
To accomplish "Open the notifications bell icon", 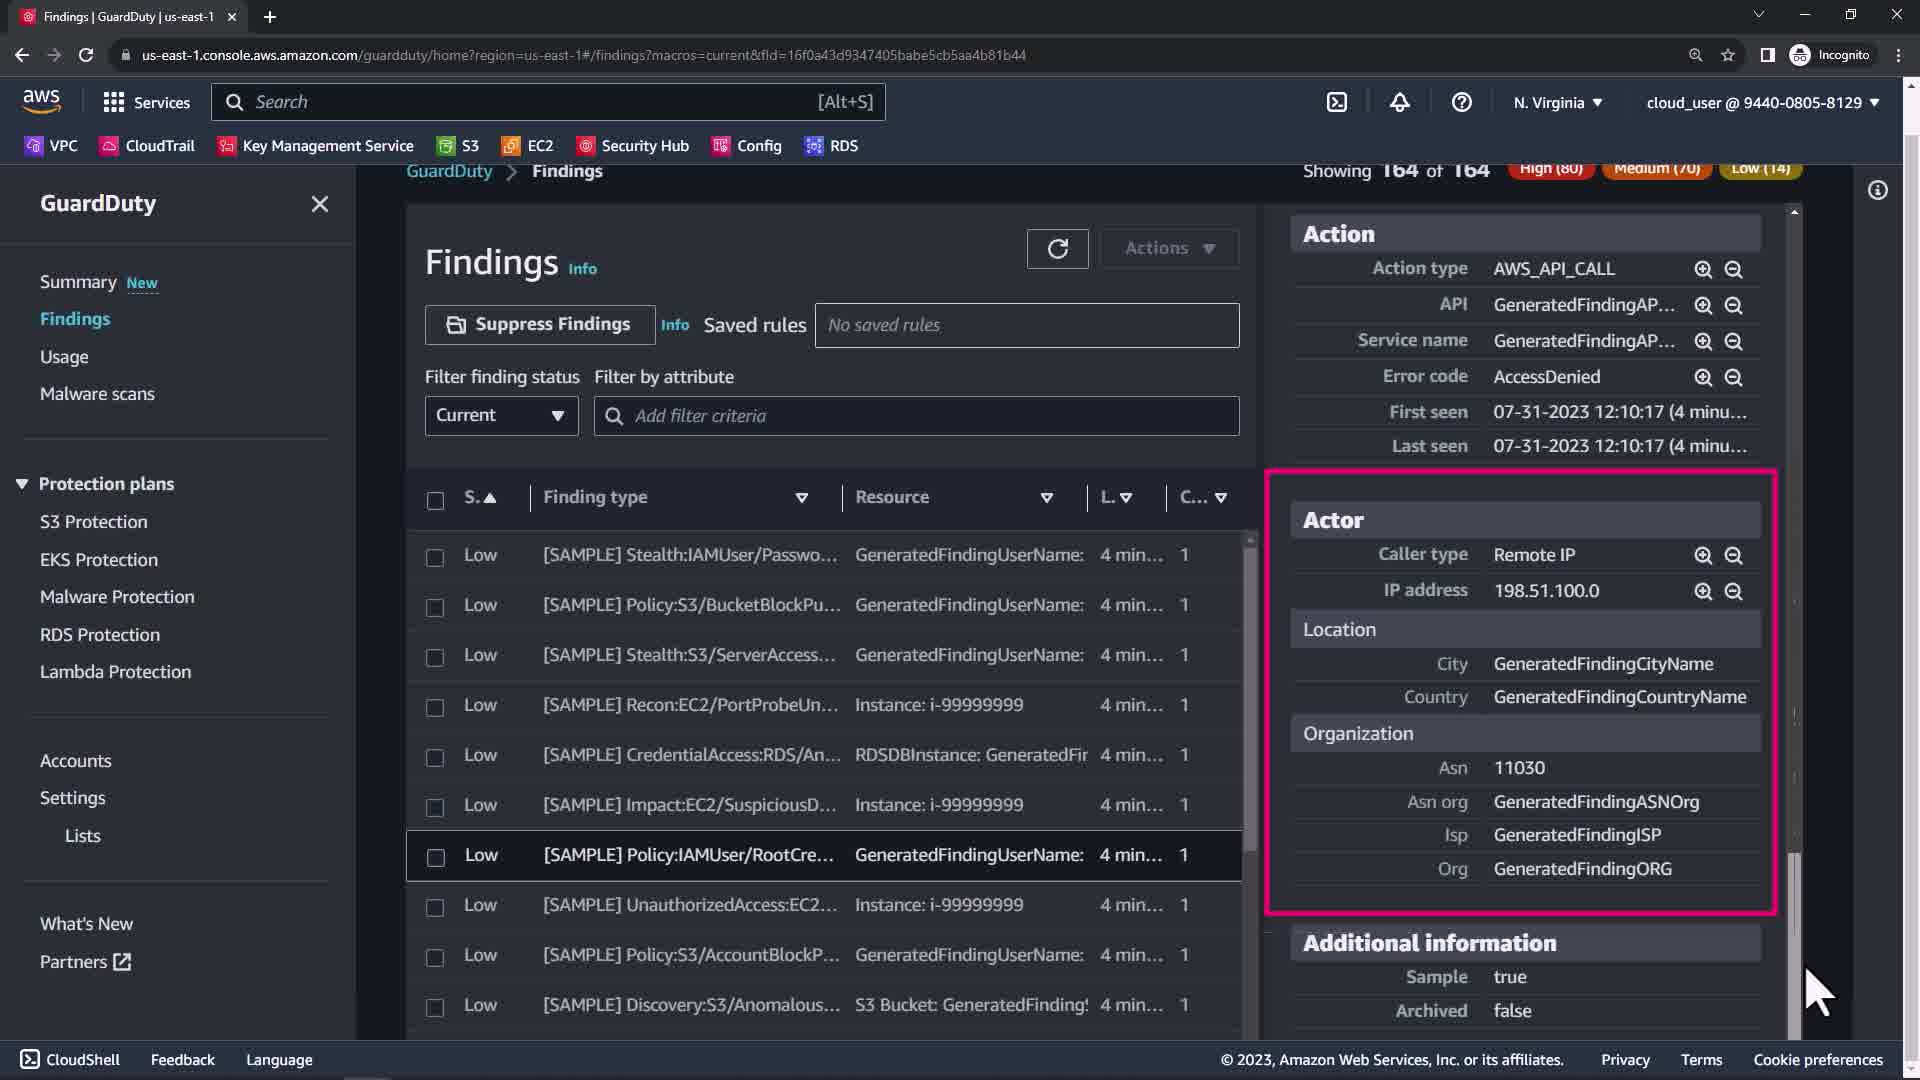I will click(1399, 102).
